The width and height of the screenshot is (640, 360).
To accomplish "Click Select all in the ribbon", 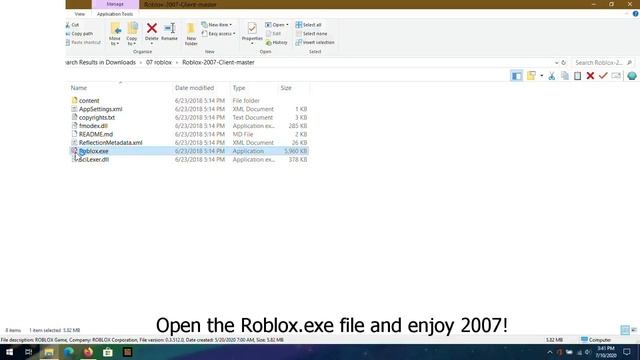I will [x=309, y=25].
